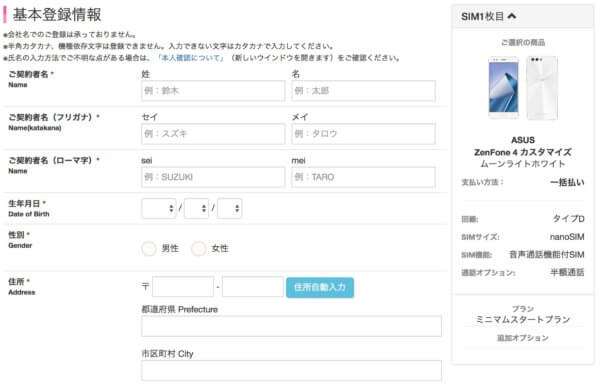Click the nanoSIM size value
The height and width of the screenshot is (391, 600).
click(x=567, y=237)
